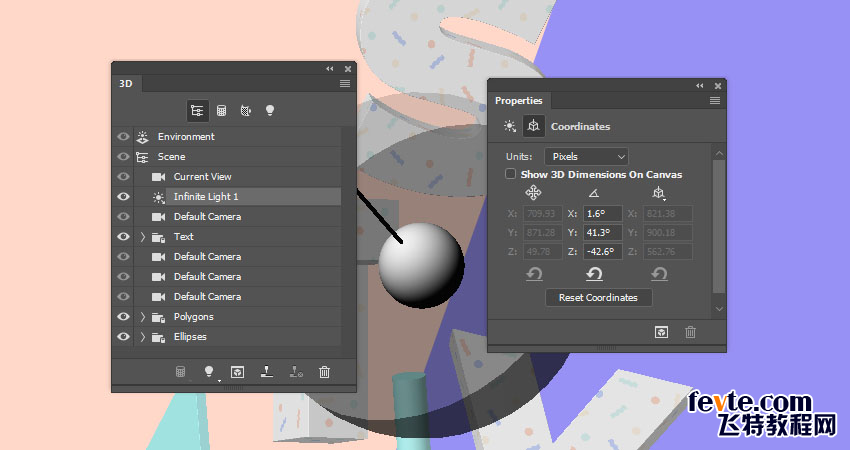
Task: Filter 3D panel by whole scene
Action: tap(197, 111)
